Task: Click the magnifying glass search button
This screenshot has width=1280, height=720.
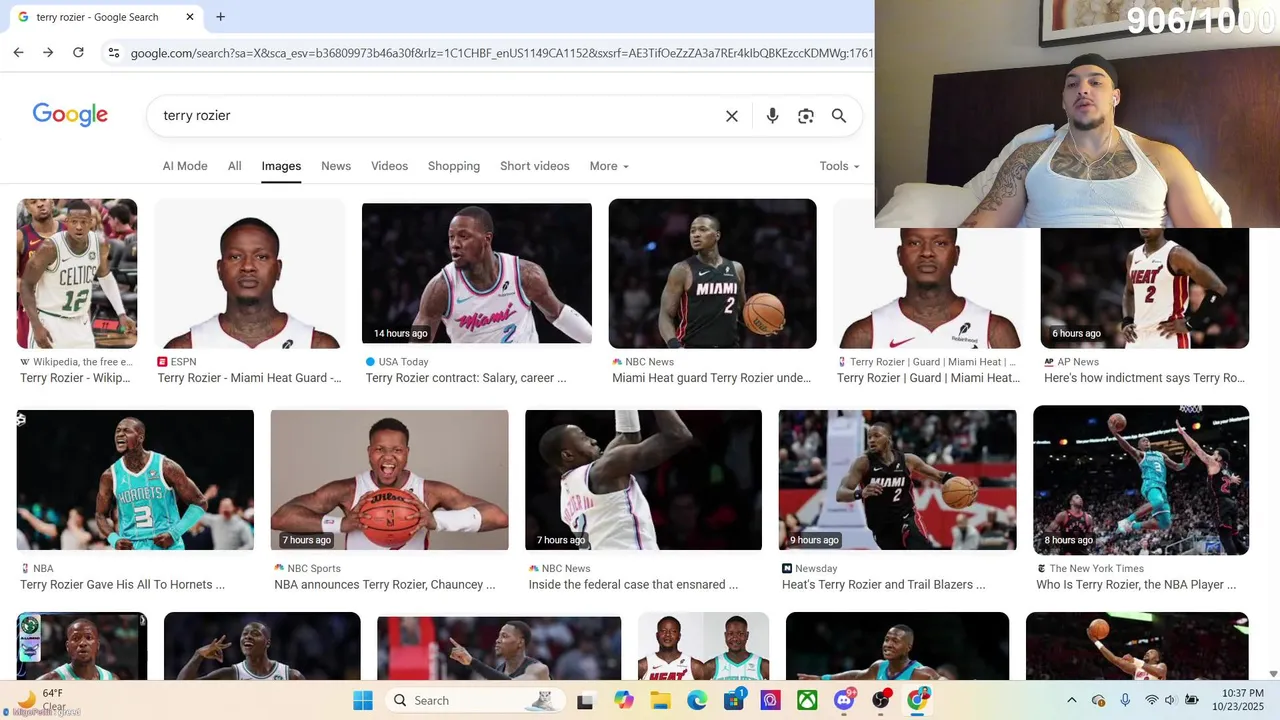Action: (839, 116)
